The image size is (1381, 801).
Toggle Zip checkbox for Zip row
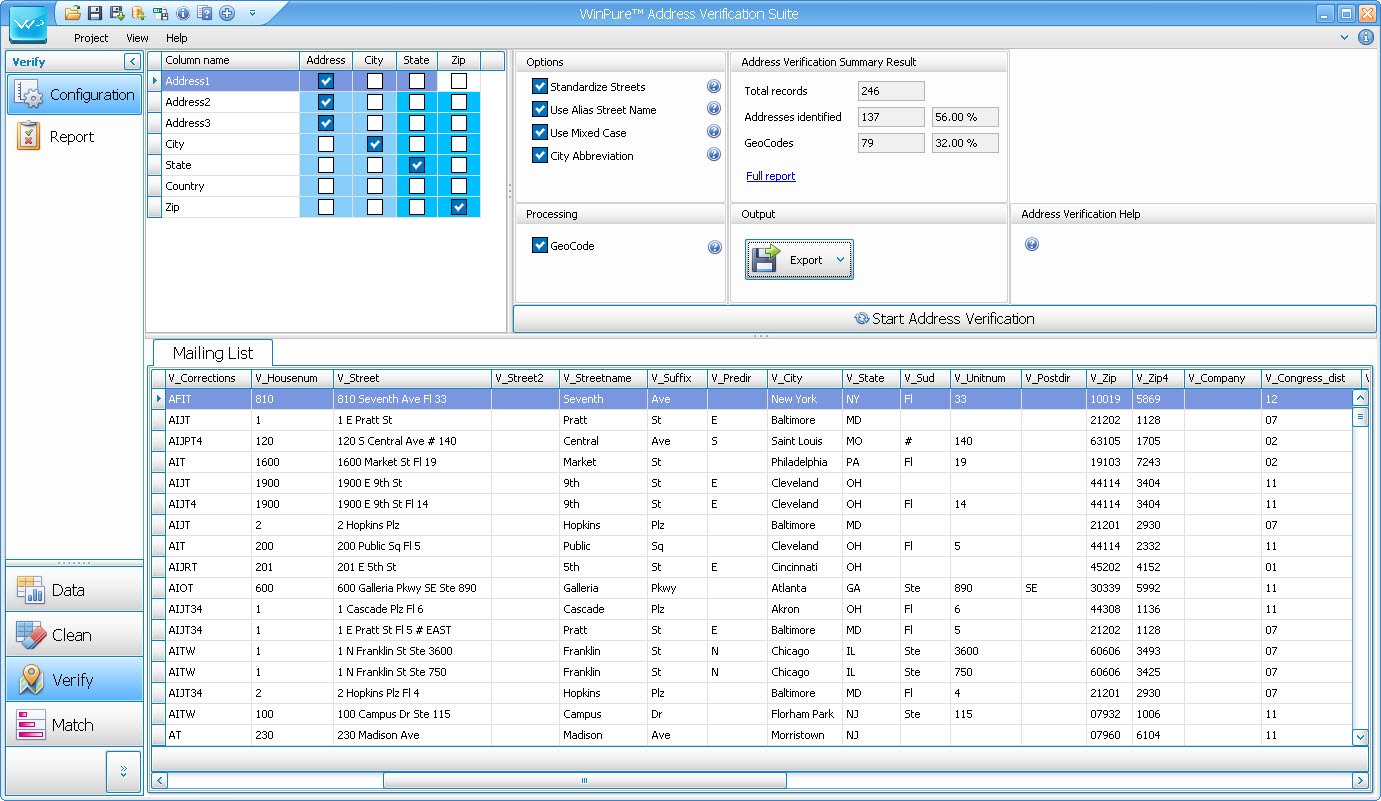click(x=459, y=207)
